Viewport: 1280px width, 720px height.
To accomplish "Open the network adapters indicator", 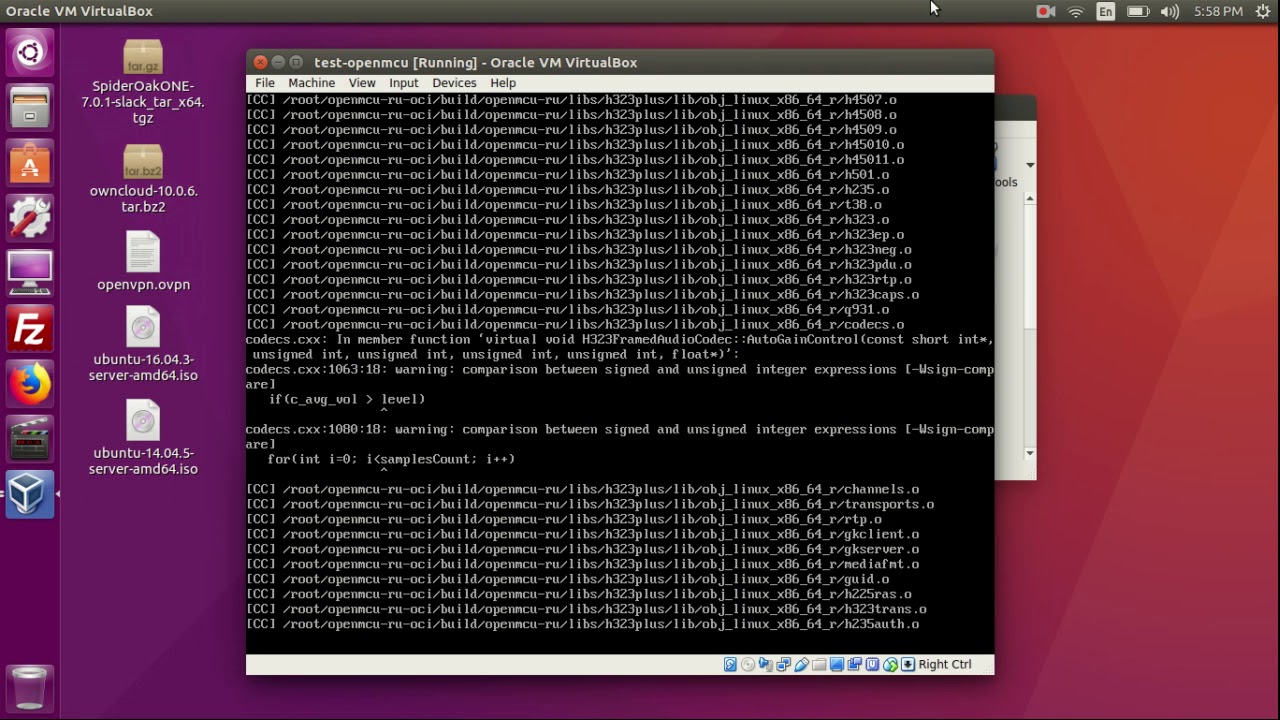I will pyautogui.click(x=783, y=664).
